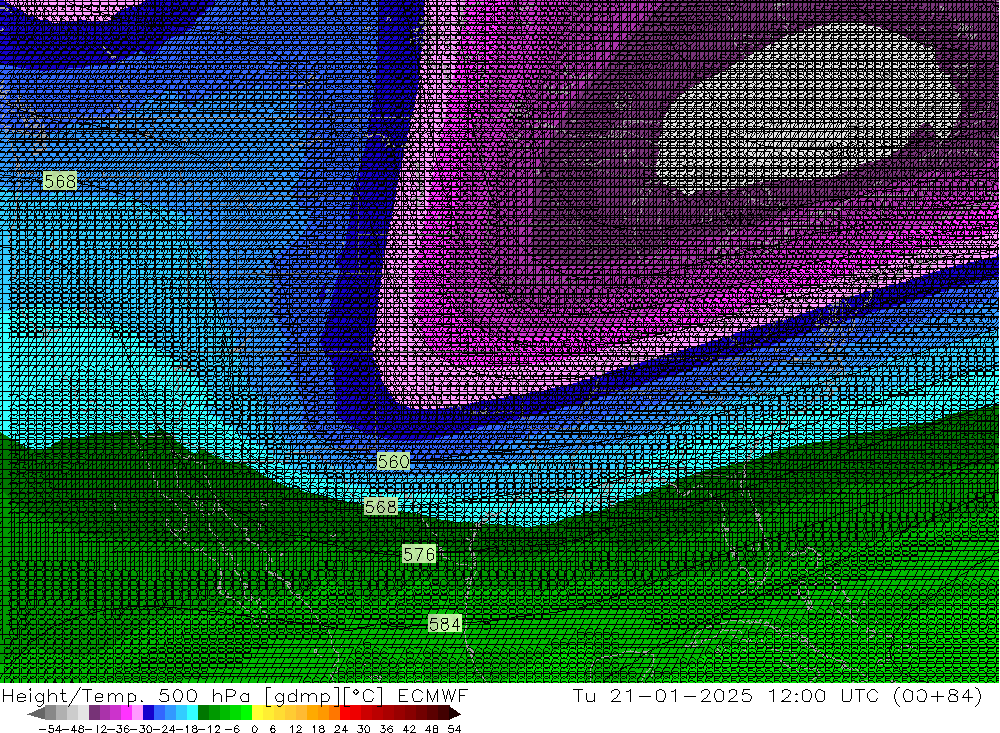Image resolution: width=1000 pixels, height=733 pixels.
Task: Click the '-6' legend scale value
Action: pyautogui.click(x=232, y=729)
